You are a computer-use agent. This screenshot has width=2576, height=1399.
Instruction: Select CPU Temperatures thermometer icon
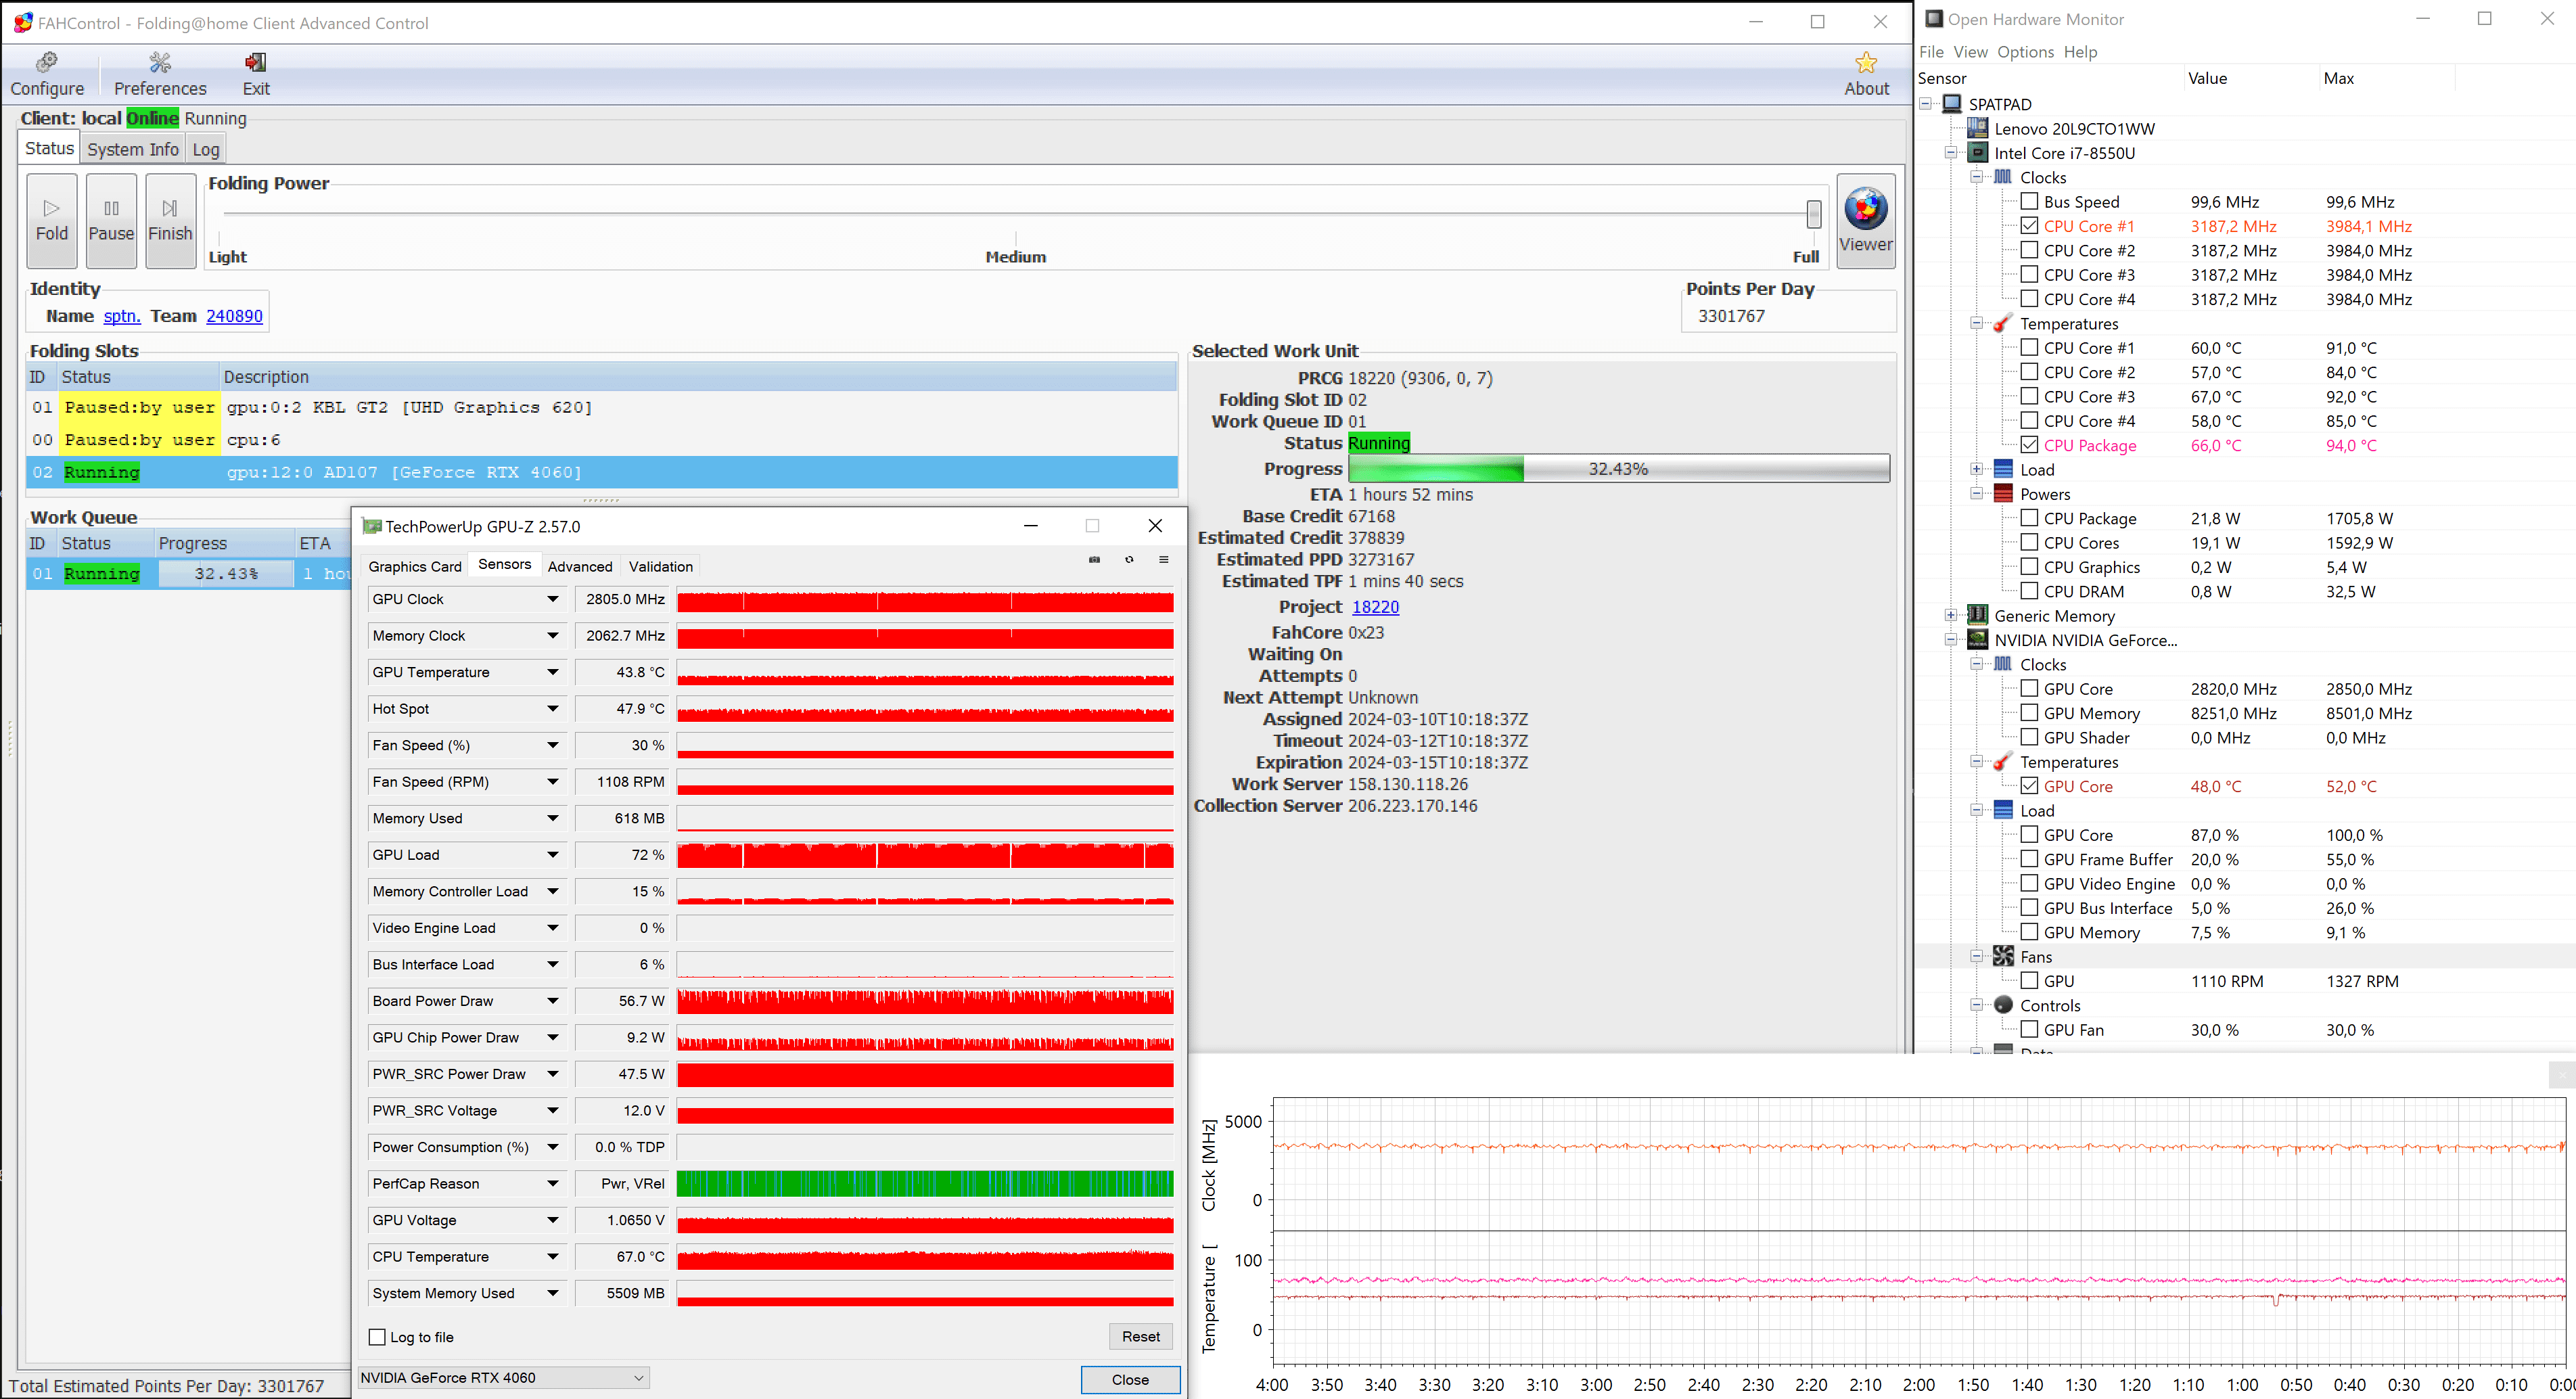2003,323
